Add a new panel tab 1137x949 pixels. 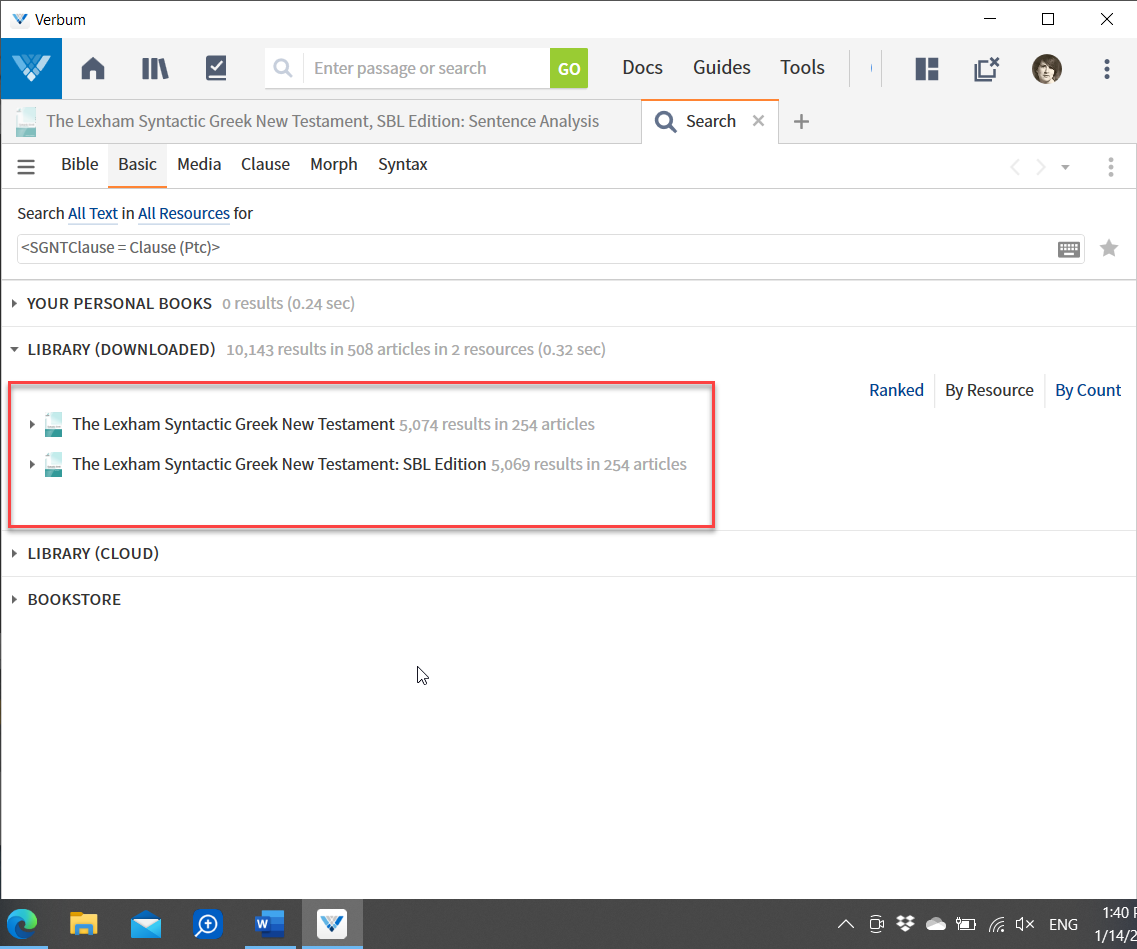pyautogui.click(x=801, y=122)
